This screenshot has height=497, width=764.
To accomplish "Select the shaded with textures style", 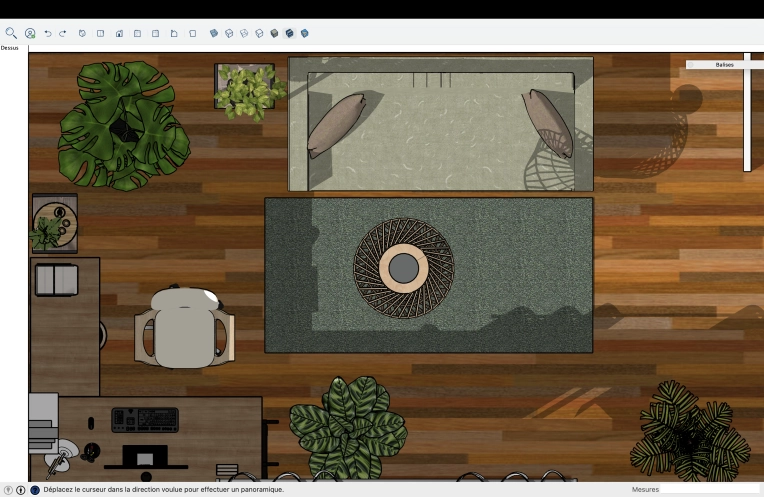I will pos(289,33).
